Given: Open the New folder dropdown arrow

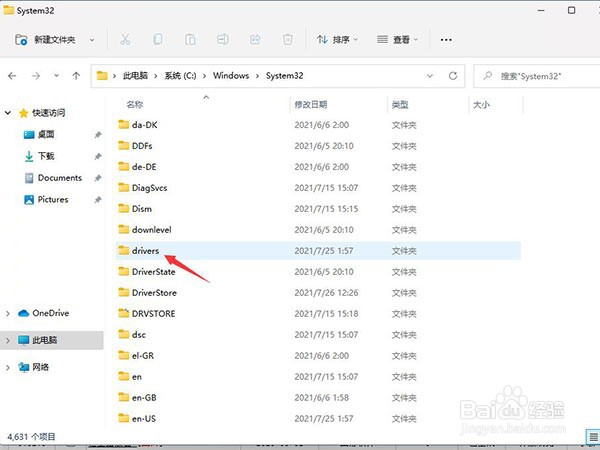Looking at the screenshot, I should (92, 40).
